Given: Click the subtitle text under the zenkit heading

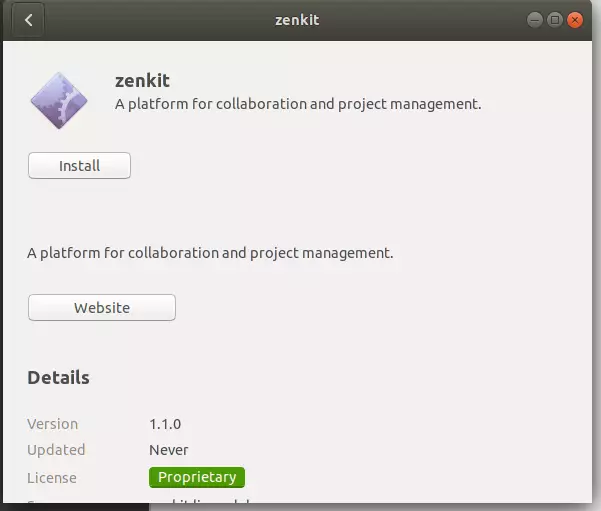Looking at the screenshot, I should tap(298, 104).
